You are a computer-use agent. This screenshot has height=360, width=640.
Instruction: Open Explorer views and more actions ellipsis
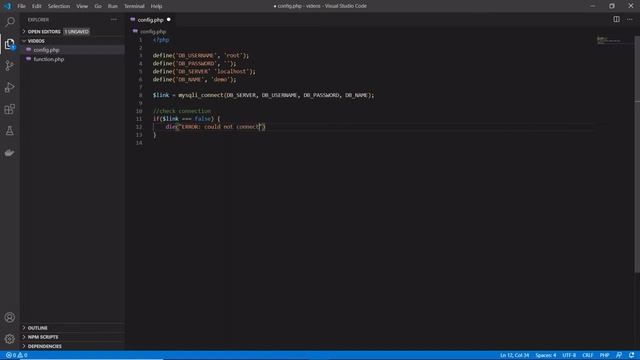113,20
